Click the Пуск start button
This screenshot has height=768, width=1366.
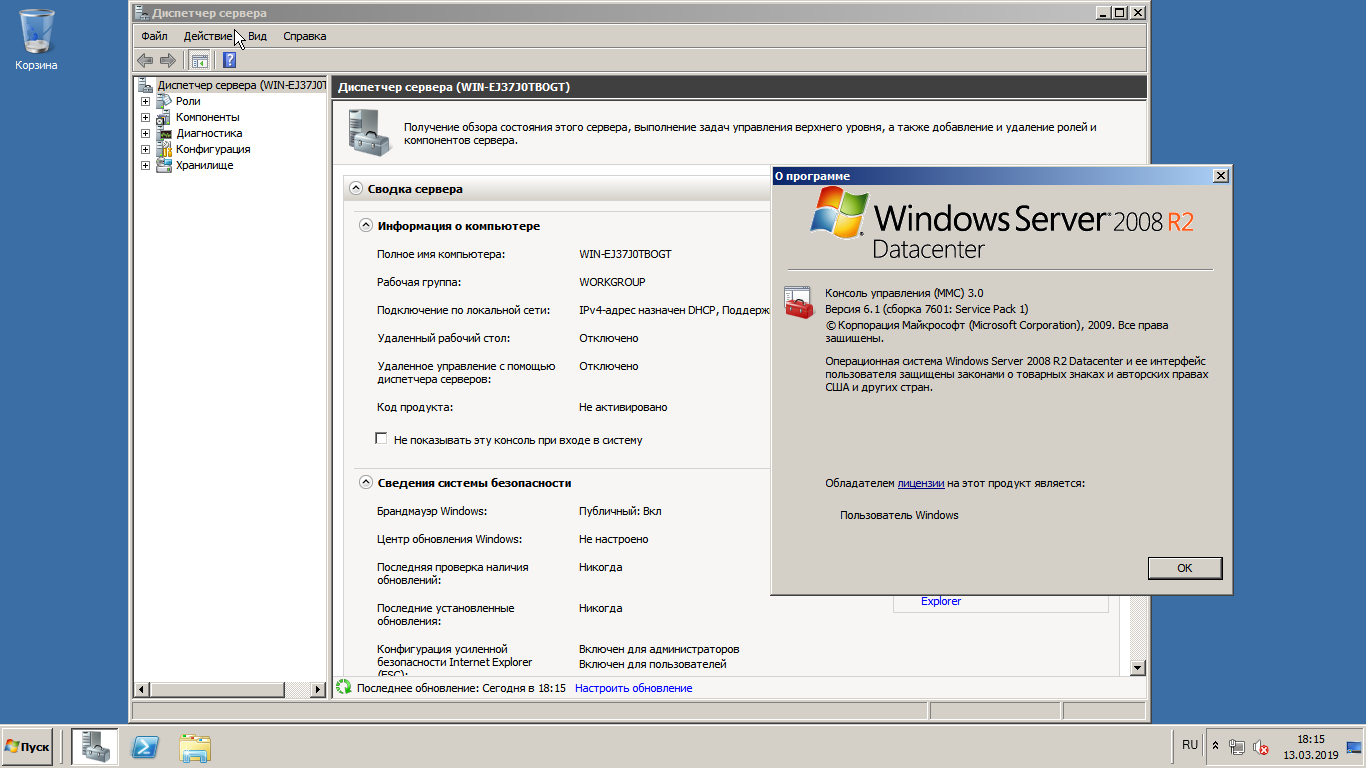tap(27, 746)
